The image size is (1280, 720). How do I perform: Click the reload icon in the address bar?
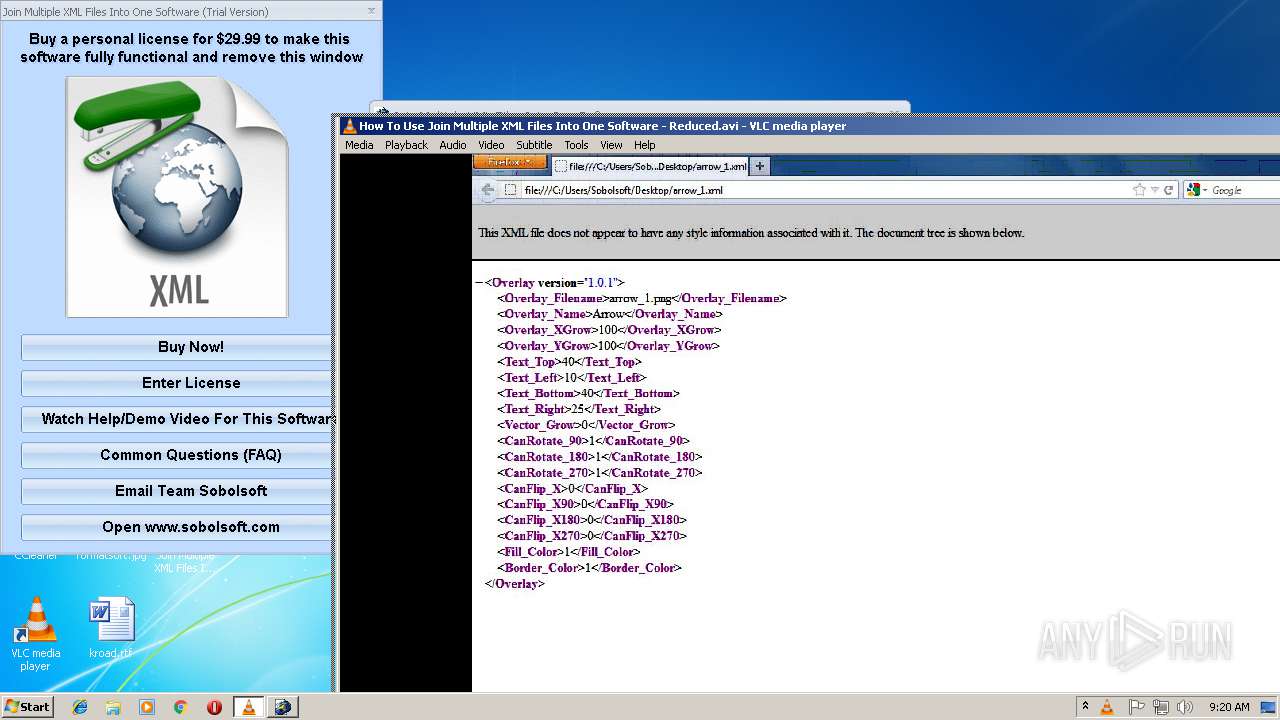point(1168,190)
